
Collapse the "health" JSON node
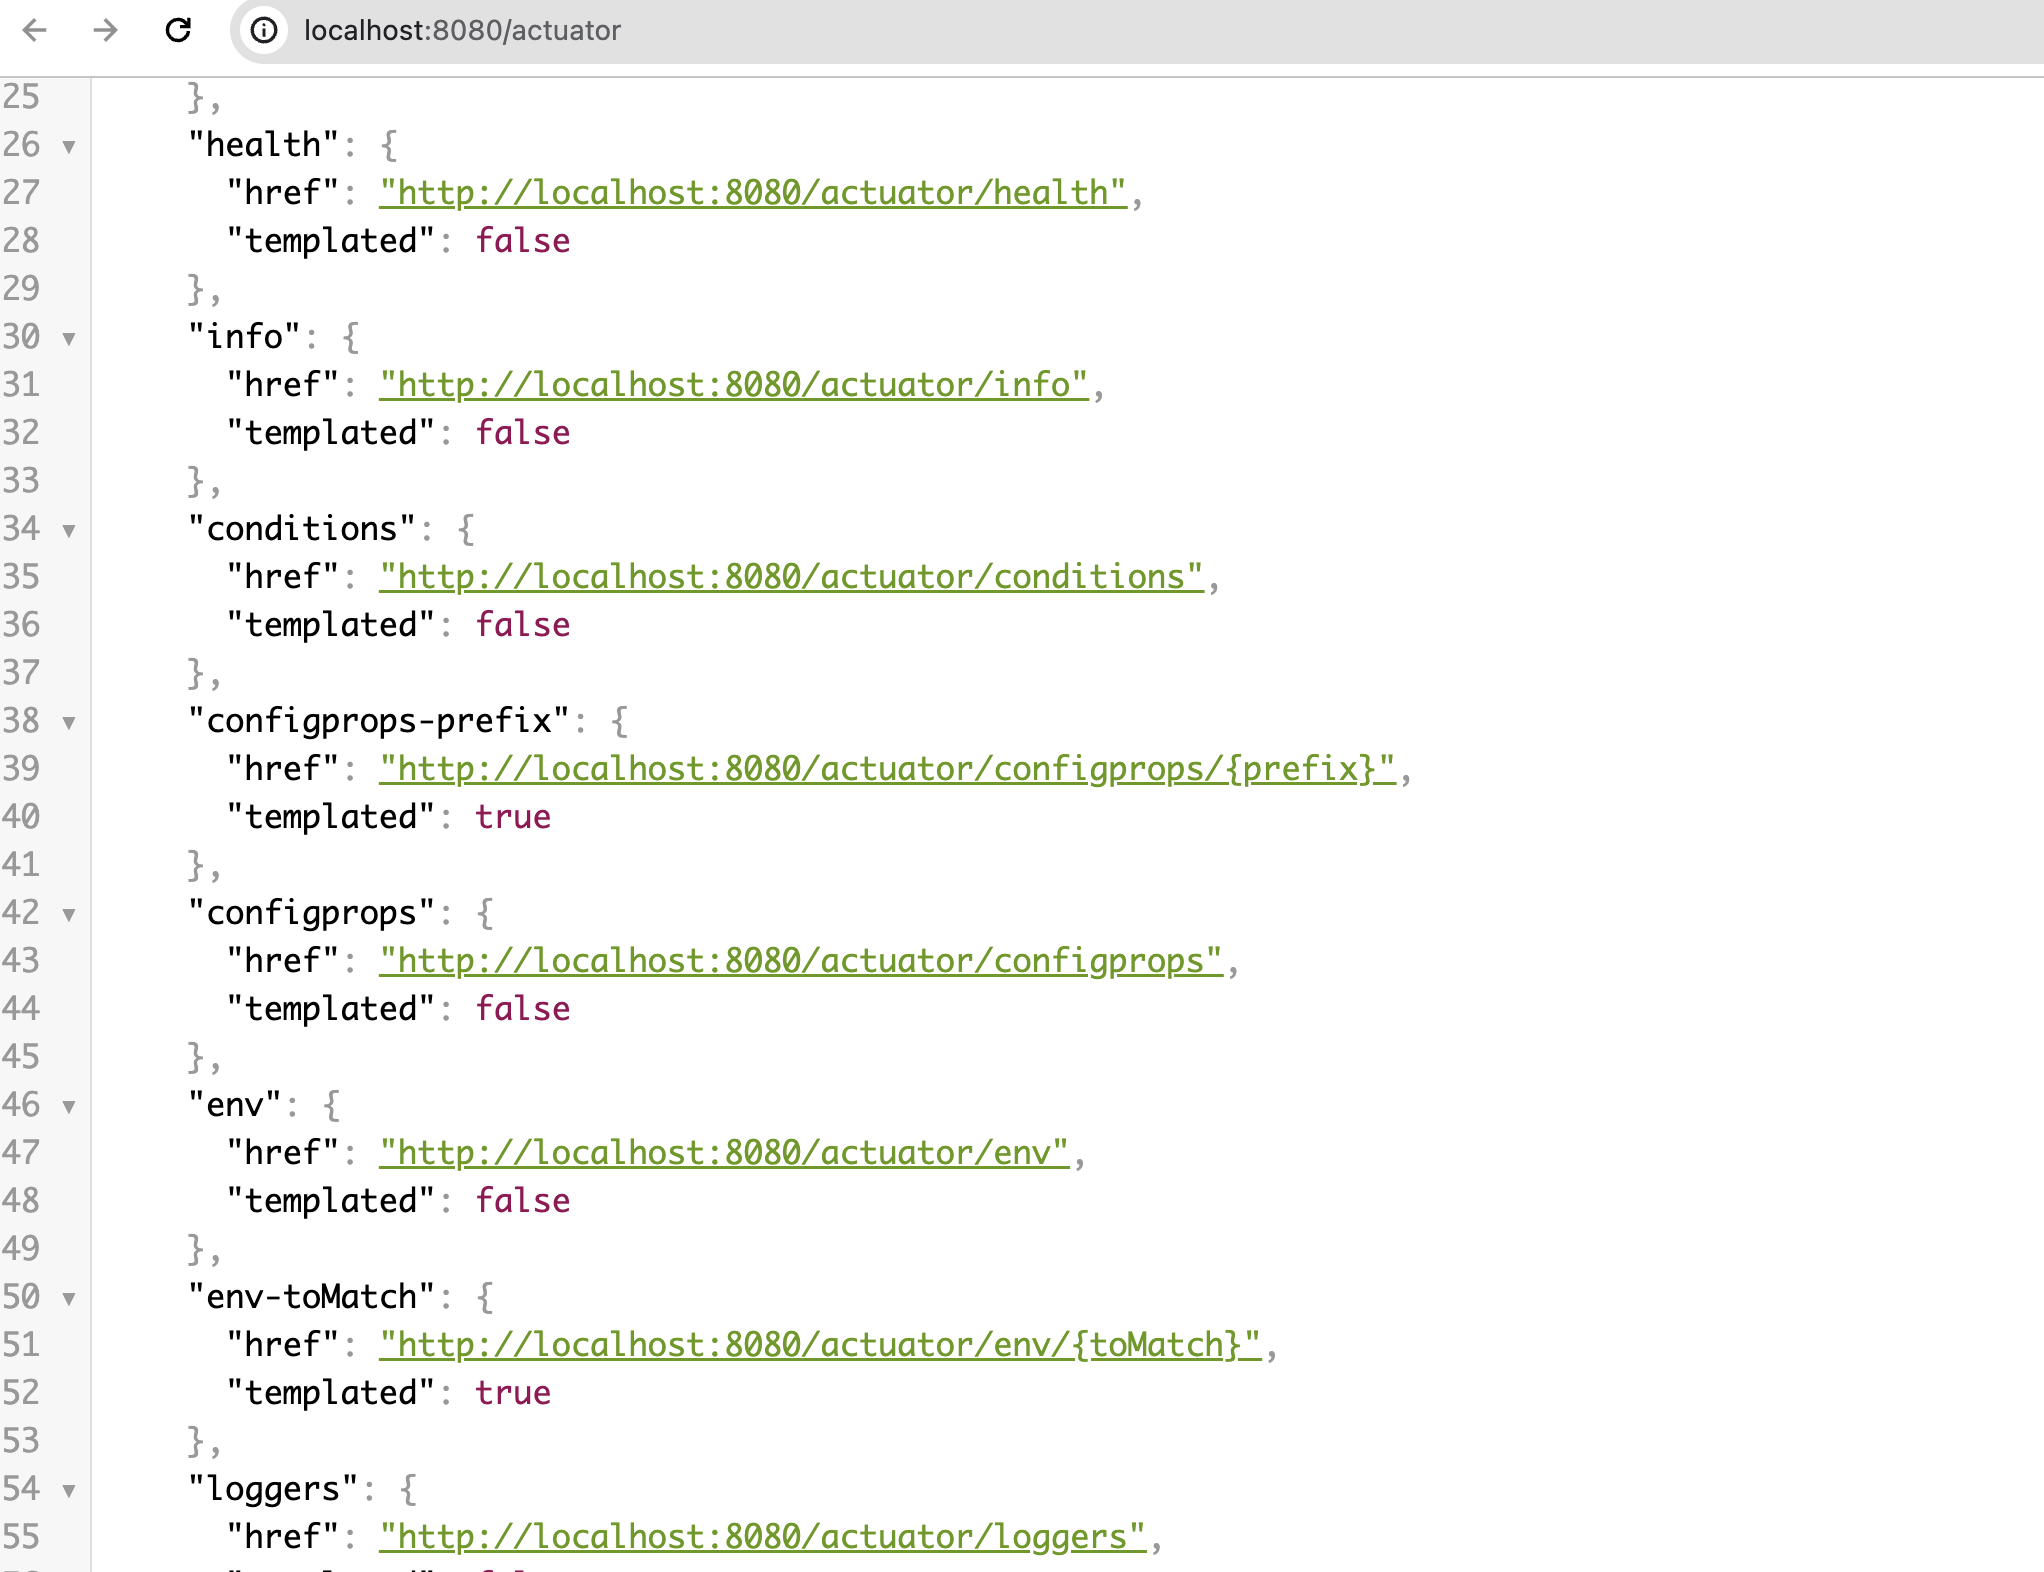click(x=69, y=147)
